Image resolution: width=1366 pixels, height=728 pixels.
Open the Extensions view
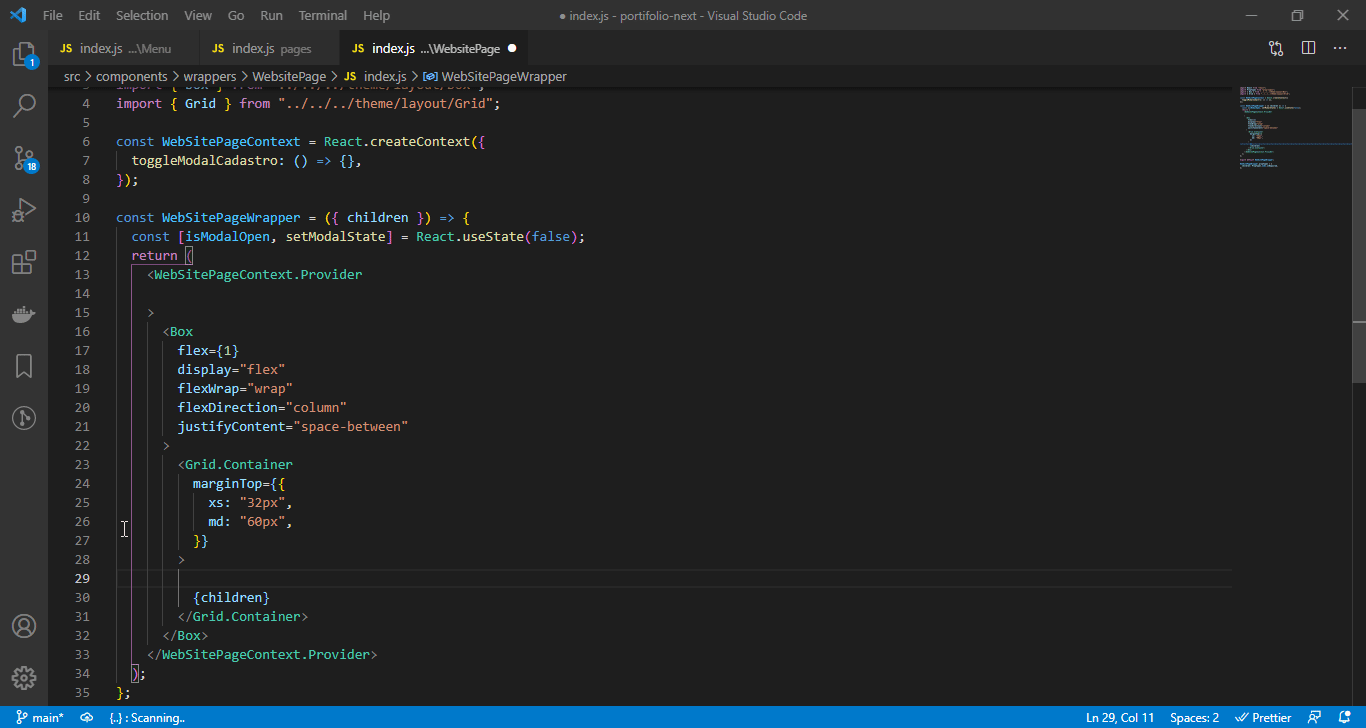[x=24, y=262]
